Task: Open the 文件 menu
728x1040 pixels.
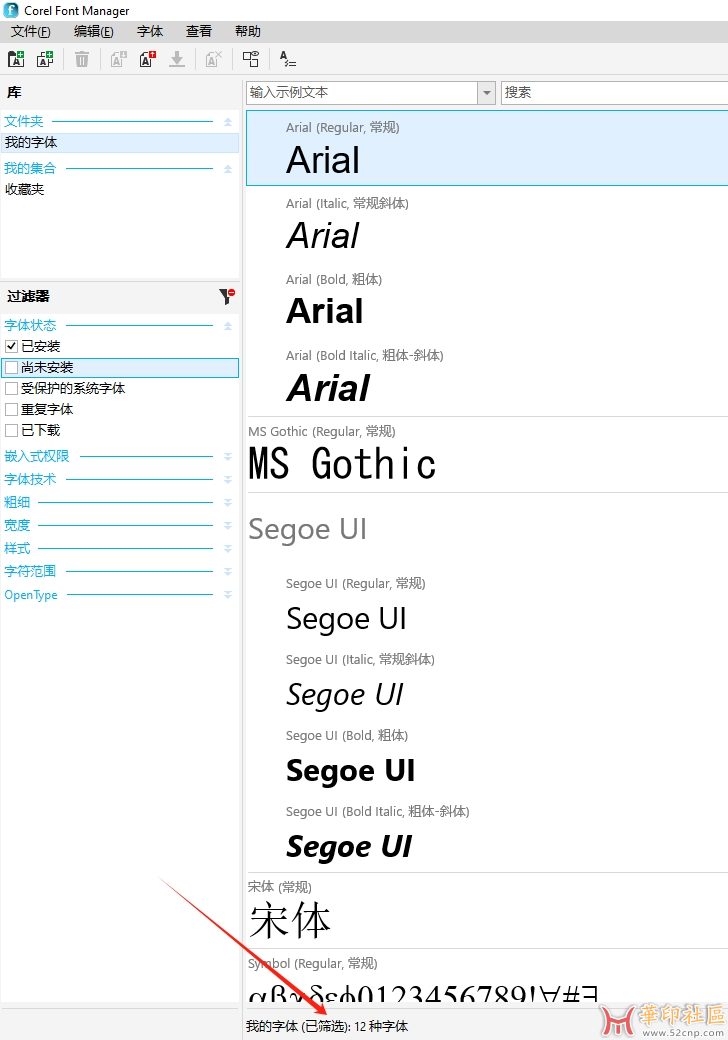Action: pyautogui.click(x=30, y=32)
